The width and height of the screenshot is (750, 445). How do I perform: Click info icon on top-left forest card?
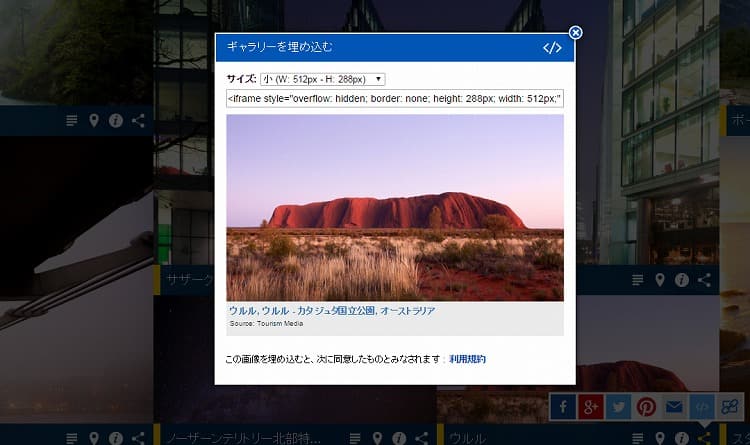(116, 121)
